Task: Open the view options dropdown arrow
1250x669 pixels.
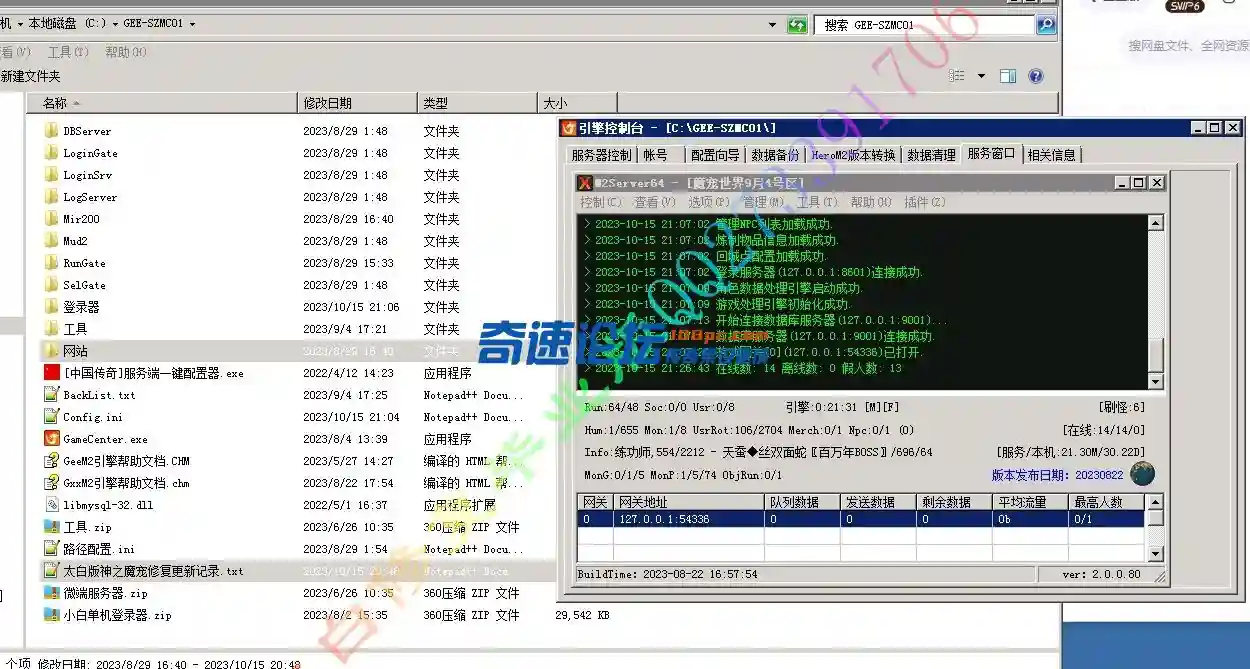Action: [981, 76]
